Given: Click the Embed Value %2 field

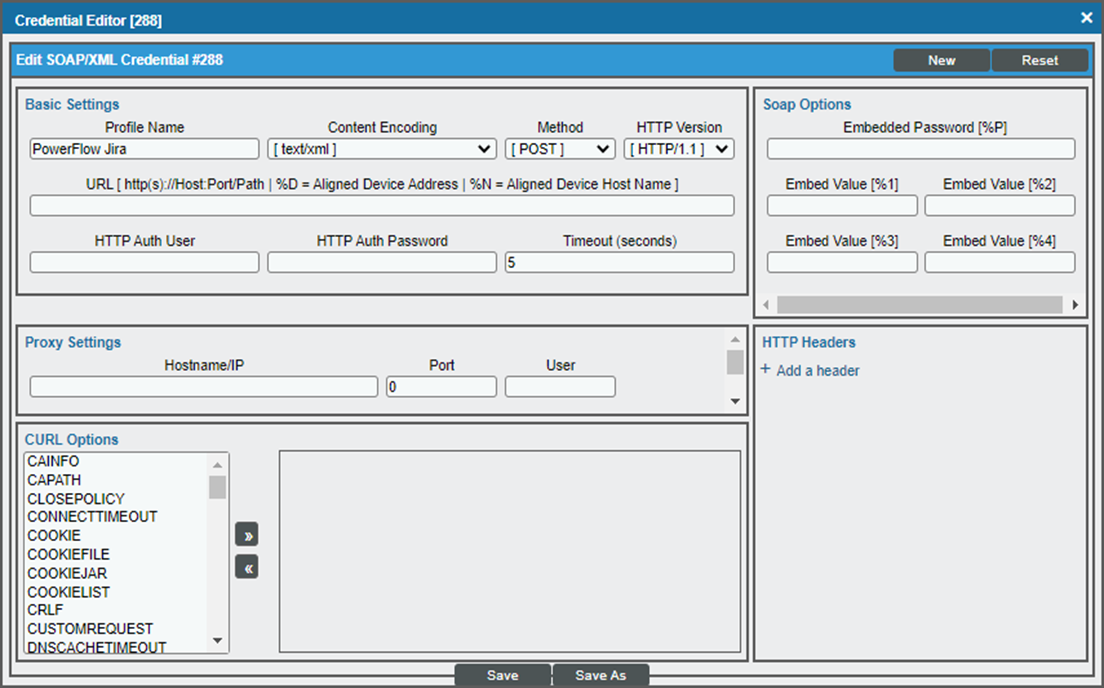Looking at the screenshot, I should tap(1000, 205).
